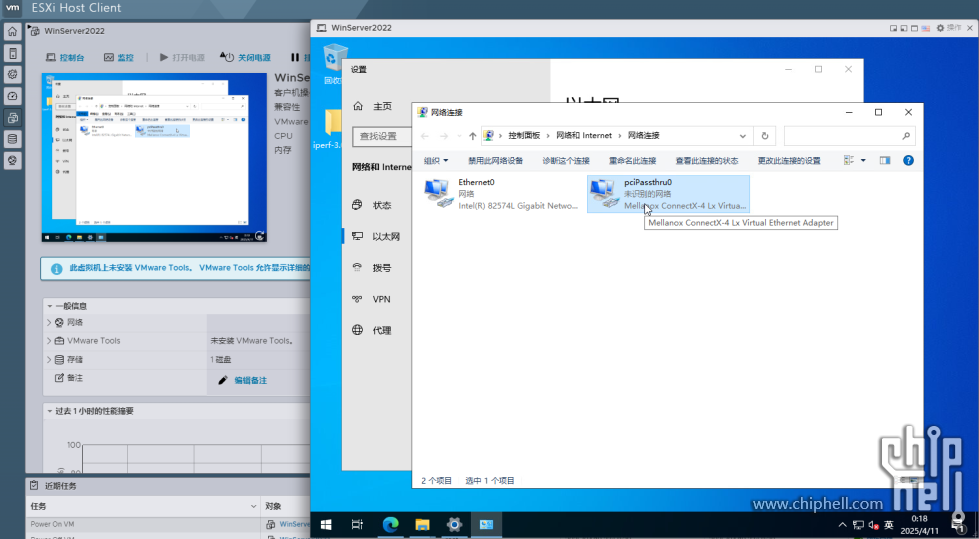
Task: Click the 备注 label row
Action: coord(69,378)
